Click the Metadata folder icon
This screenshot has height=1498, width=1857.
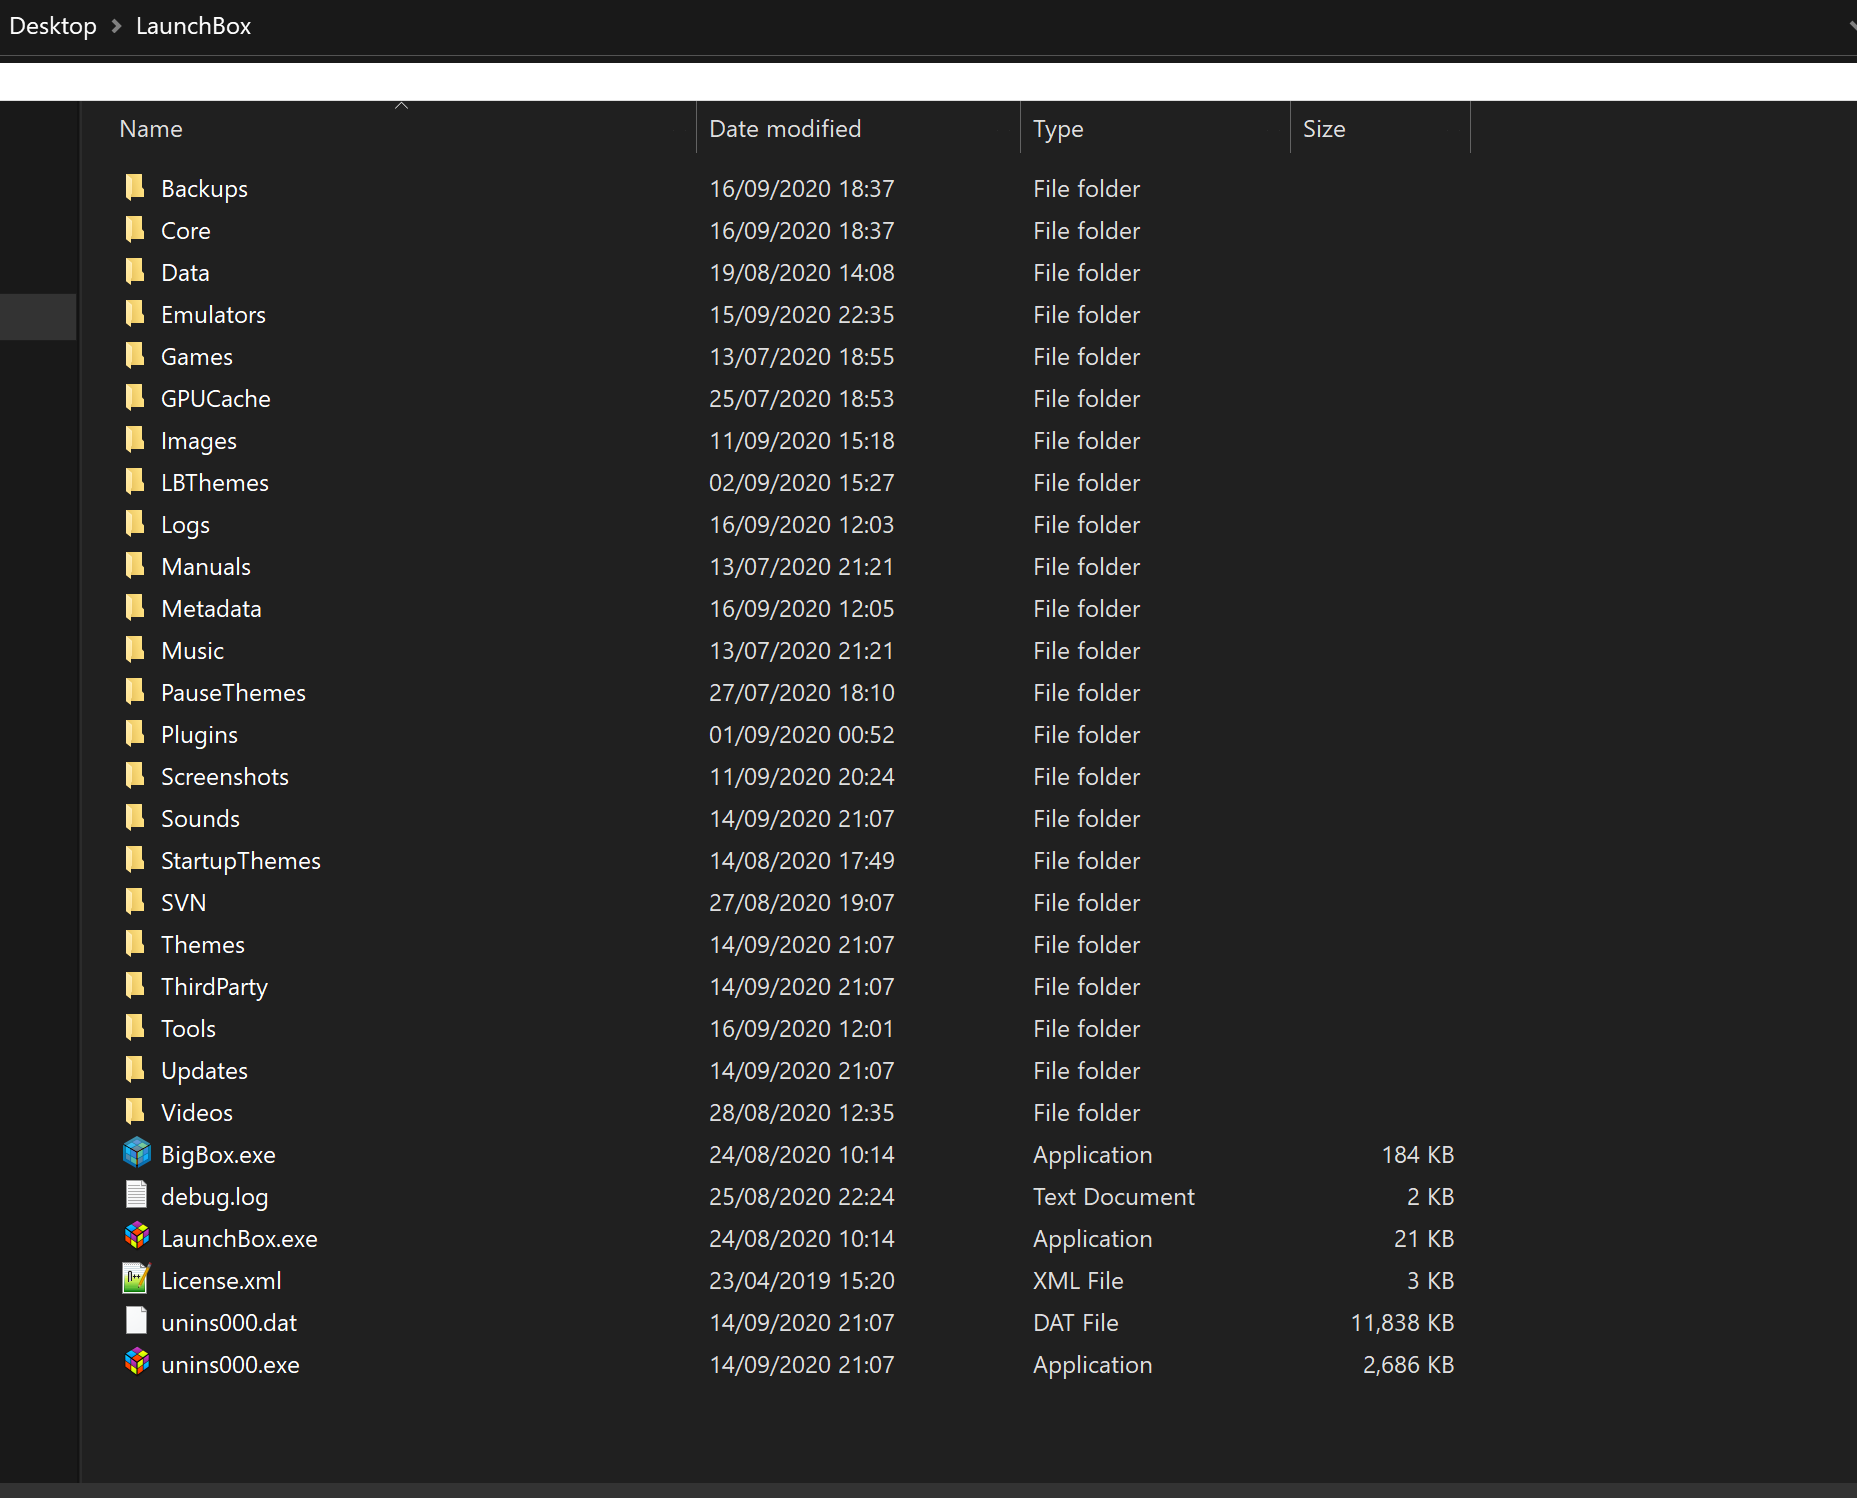tap(135, 607)
